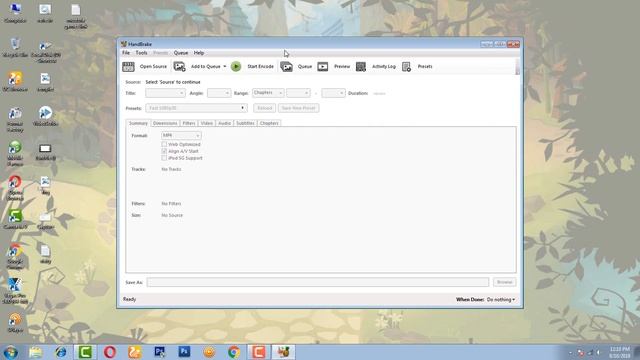
Task: Open the Help menu
Action: (x=199, y=53)
